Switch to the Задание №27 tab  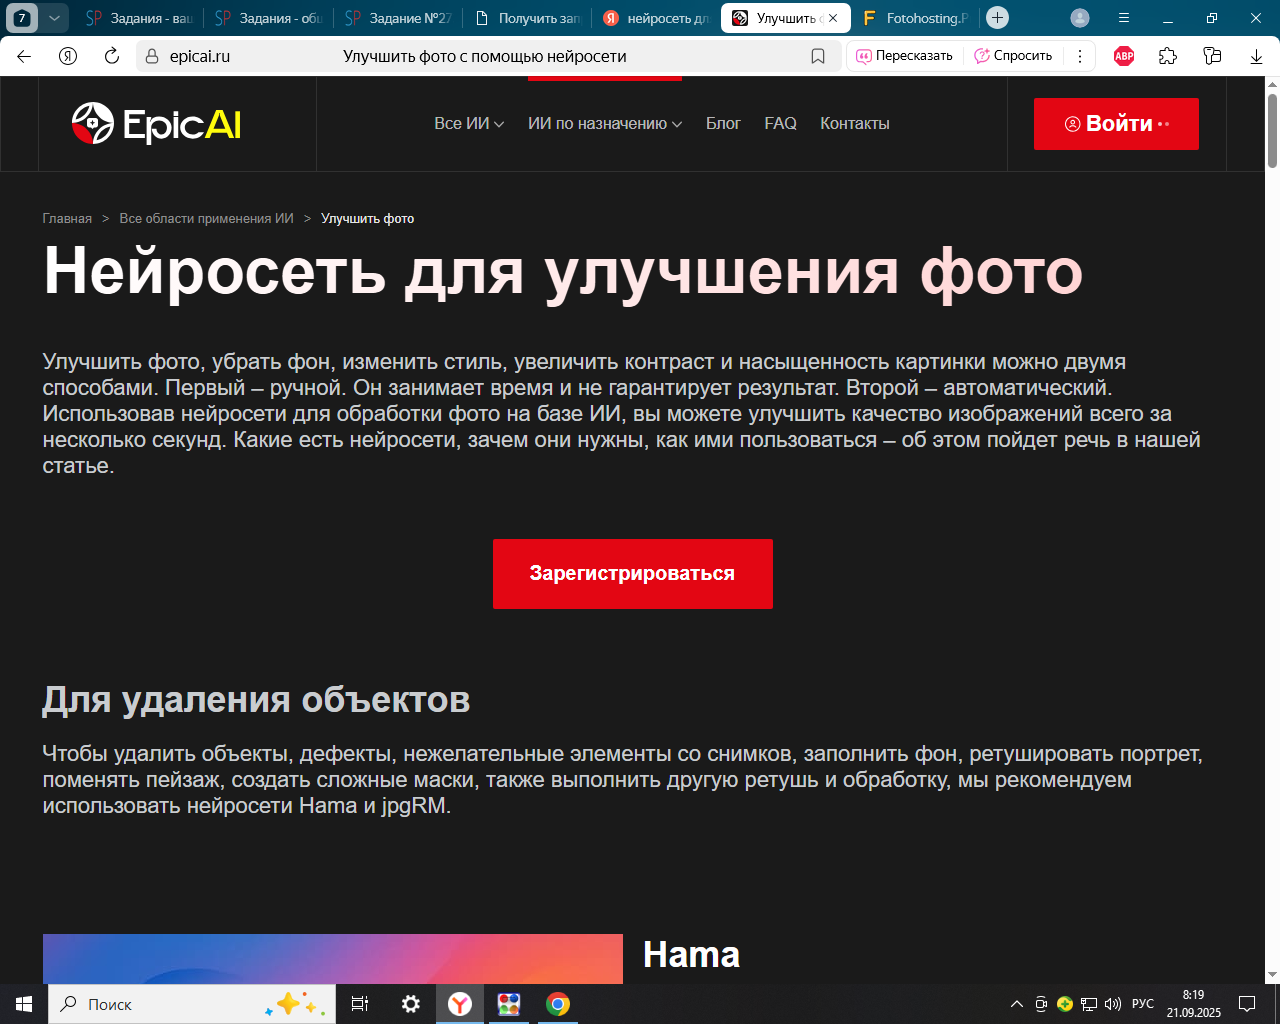click(x=397, y=18)
